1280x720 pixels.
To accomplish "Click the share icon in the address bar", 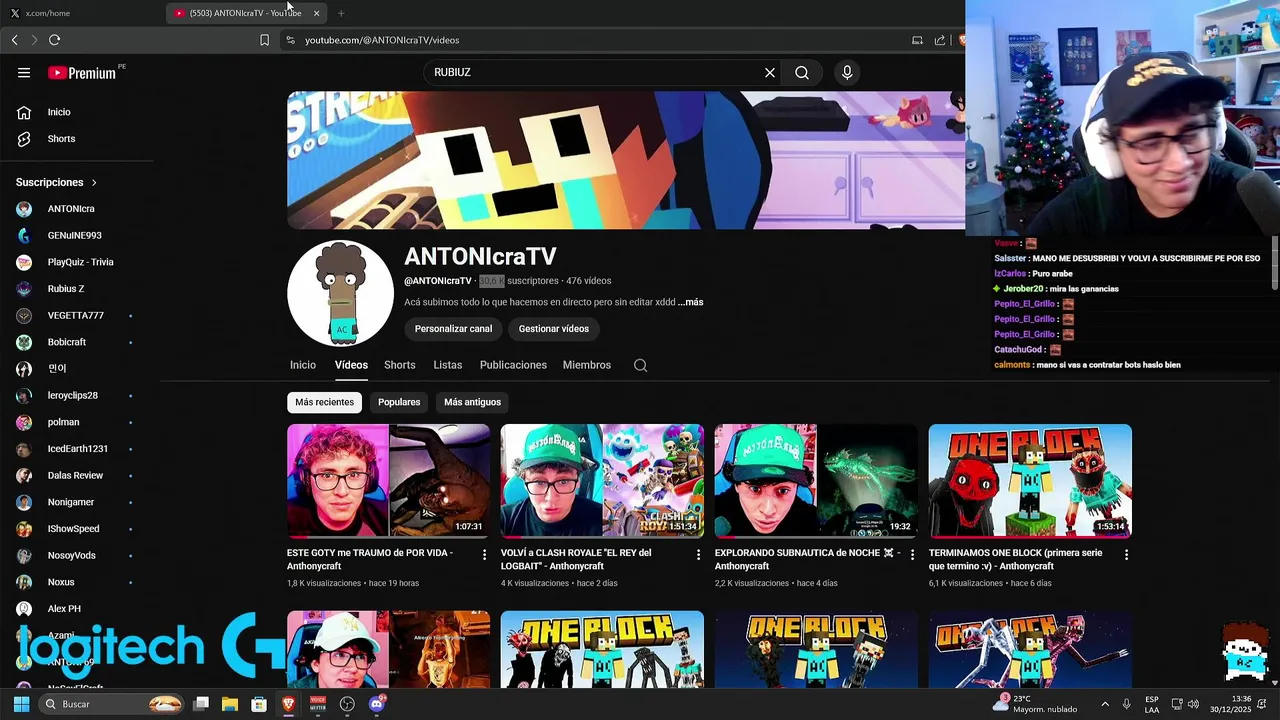I will [940, 40].
